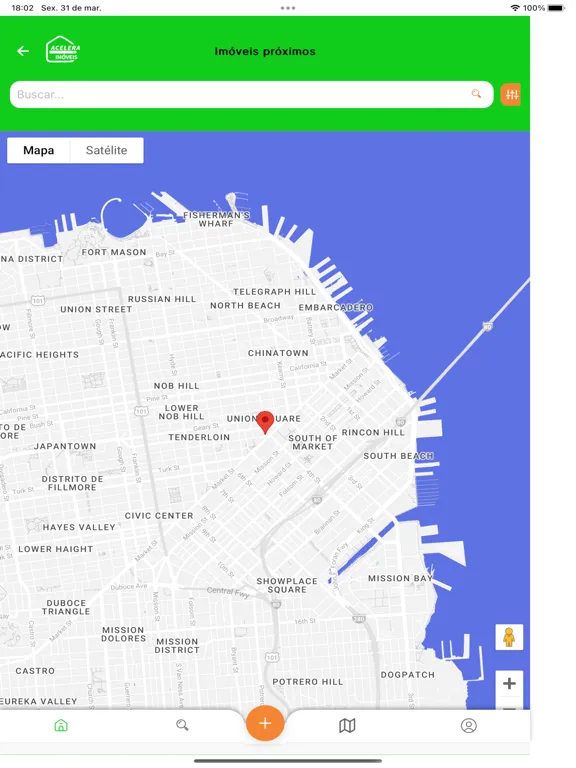Click the Hayes Valley label
The image size is (576, 768).
[x=79, y=527]
